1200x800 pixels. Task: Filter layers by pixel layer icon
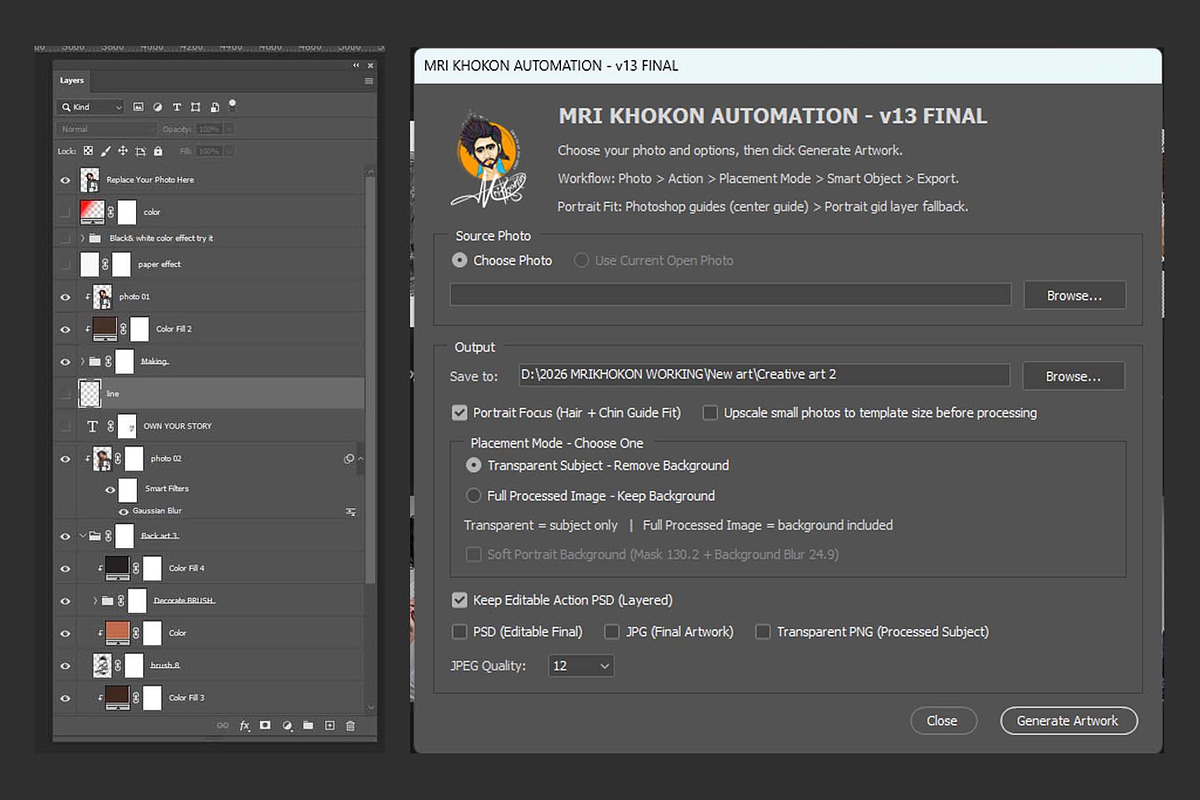(139, 107)
